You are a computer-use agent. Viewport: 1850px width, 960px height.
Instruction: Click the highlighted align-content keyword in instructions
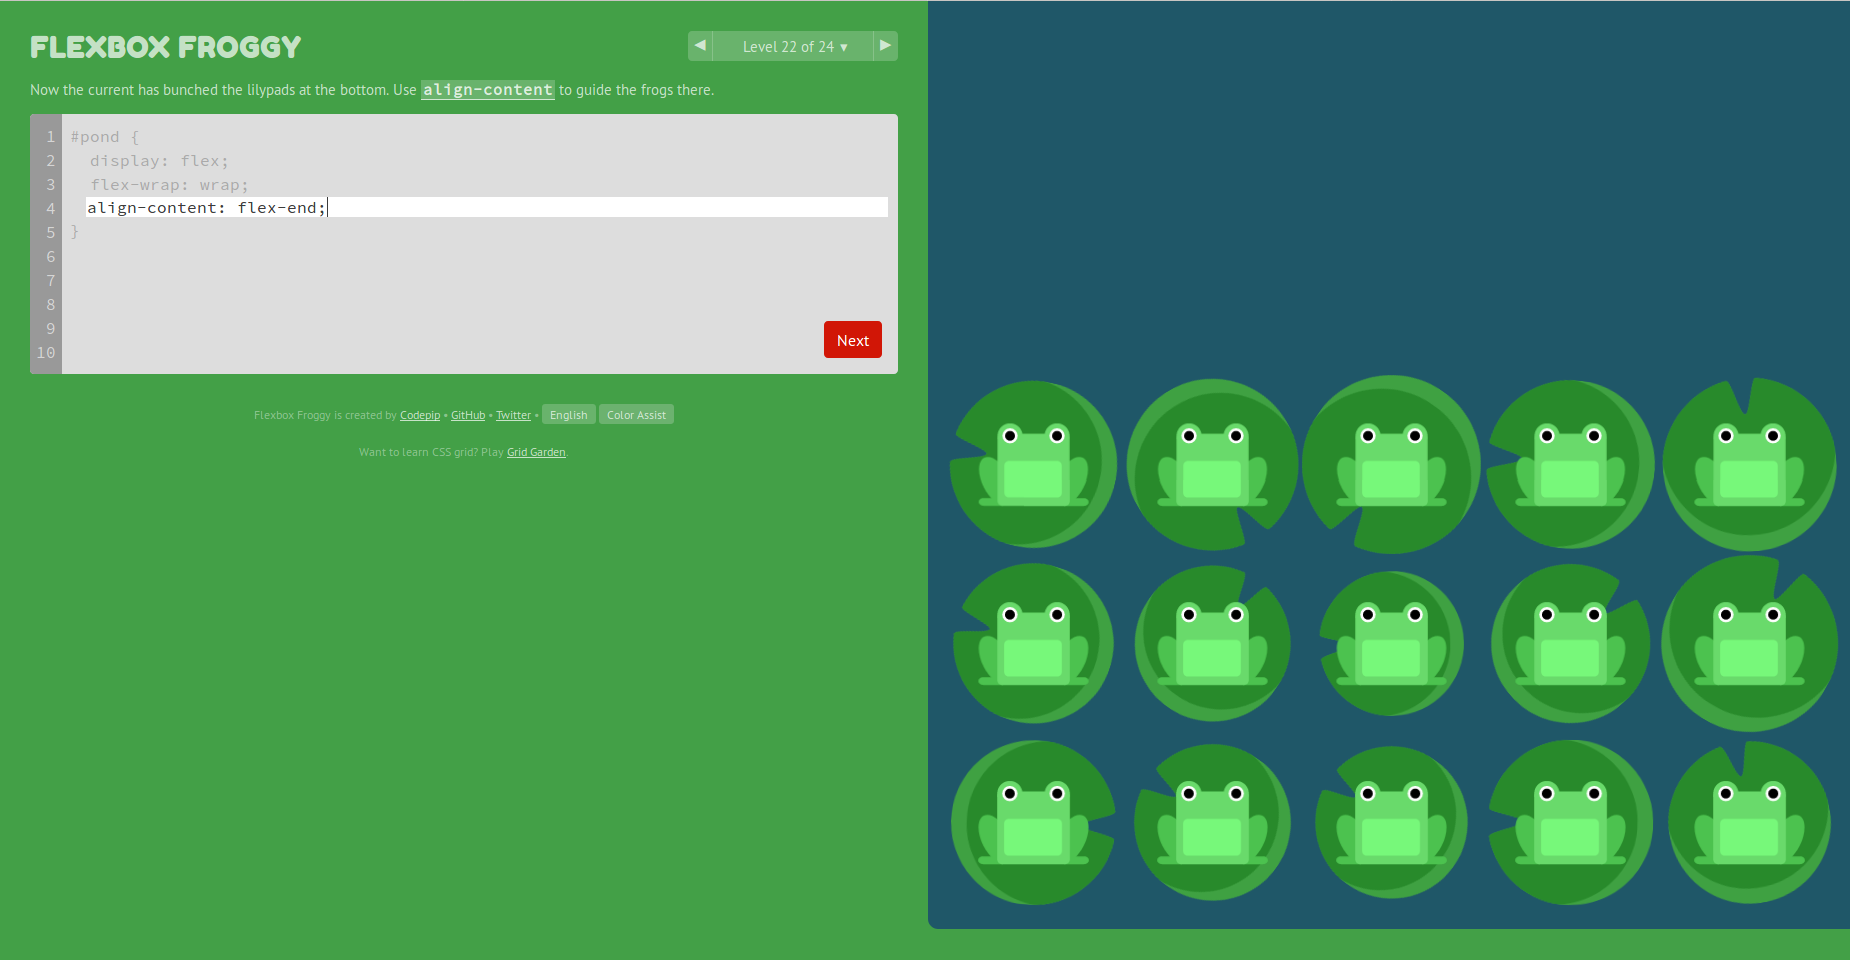[487, 90]
